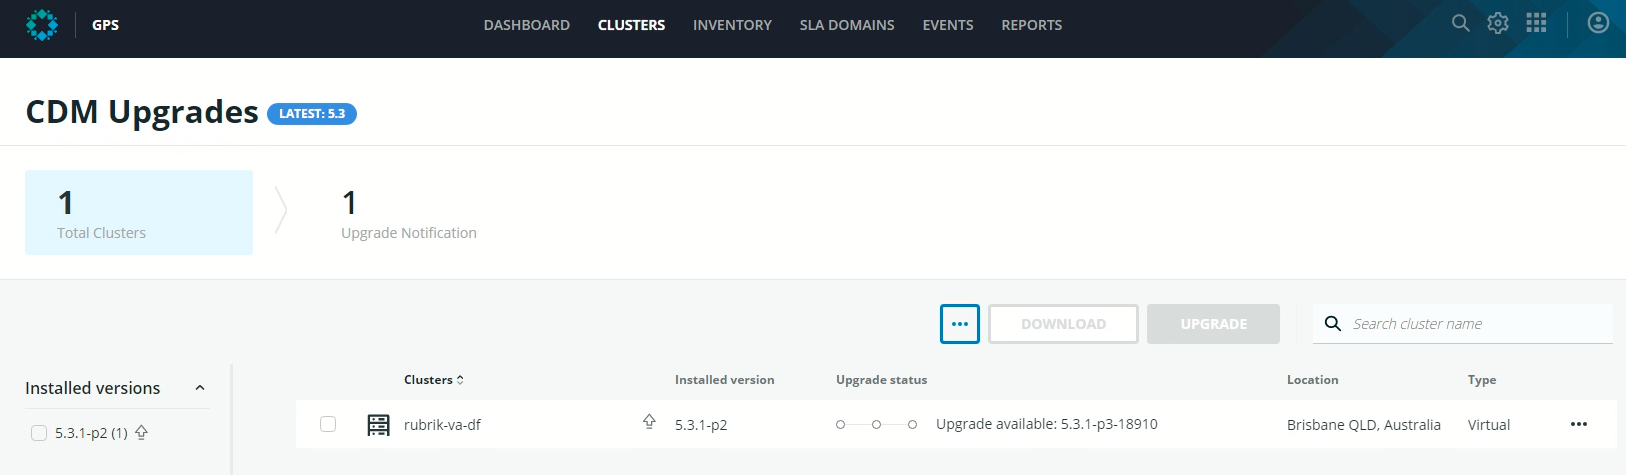Click the CDM Upgrades heading

142,112
